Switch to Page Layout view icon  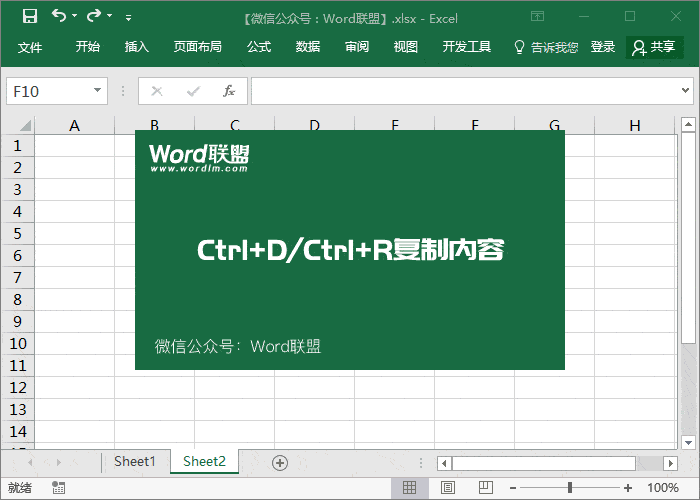(448, 488)
